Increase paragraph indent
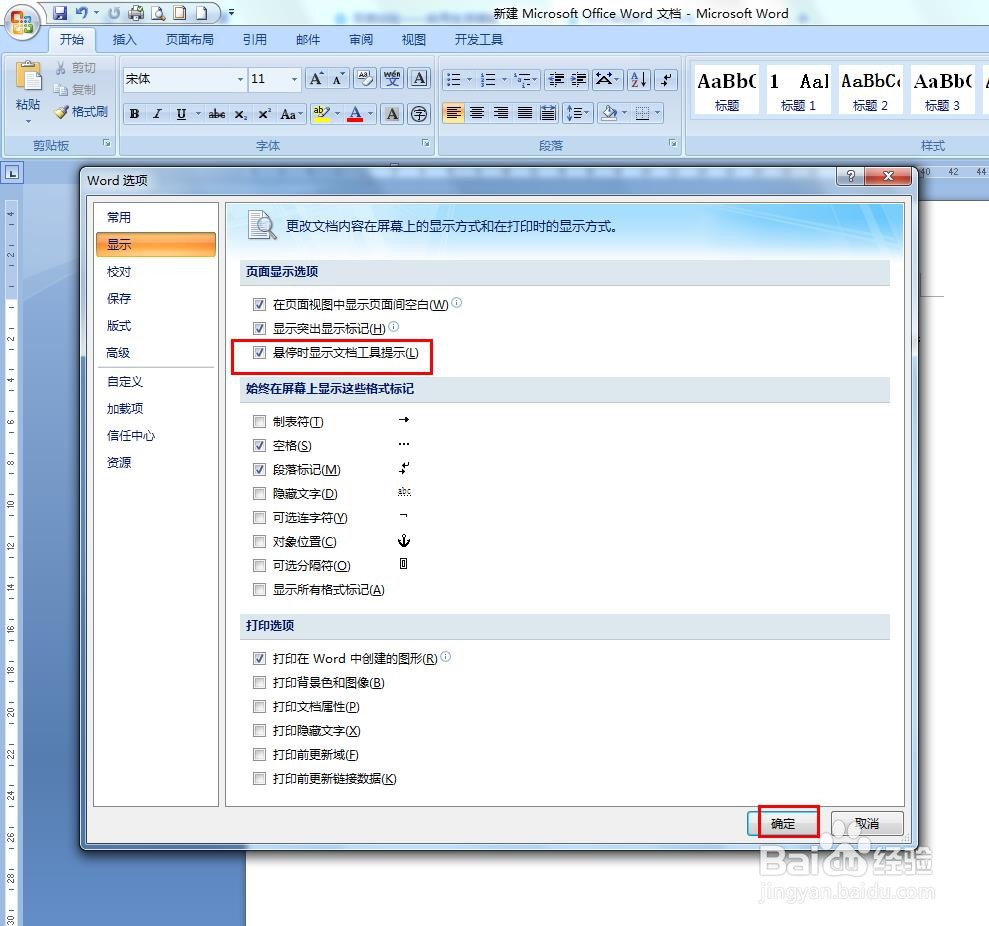 click(579, 79)
